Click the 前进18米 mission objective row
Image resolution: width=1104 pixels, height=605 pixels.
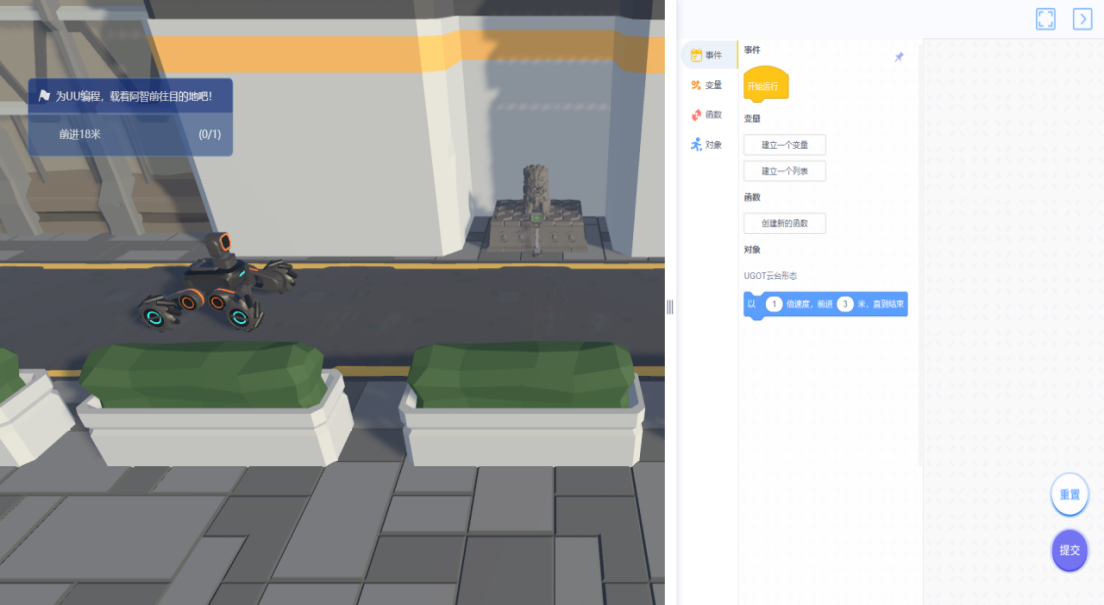[130, 134]
